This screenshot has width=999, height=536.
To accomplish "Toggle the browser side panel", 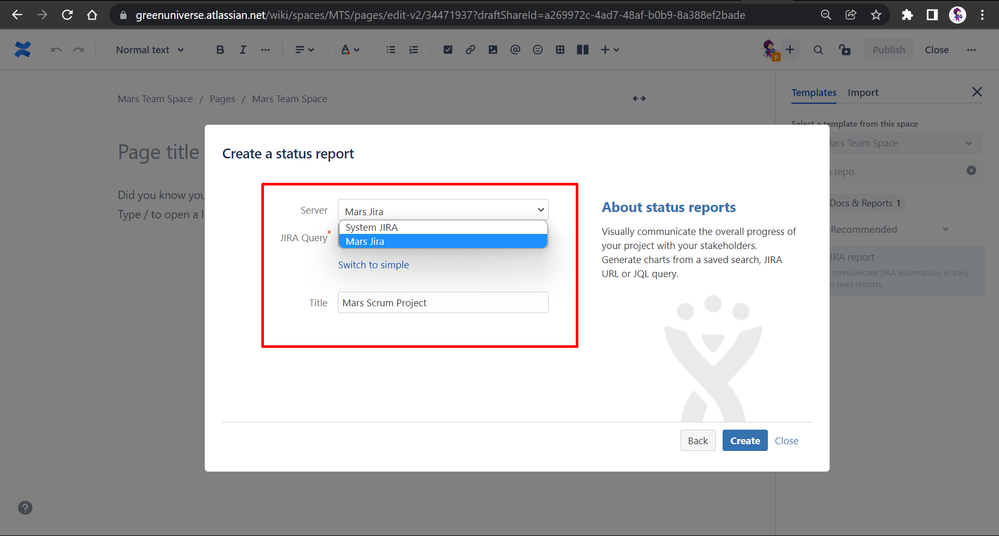I will click(x=932, y=15).
